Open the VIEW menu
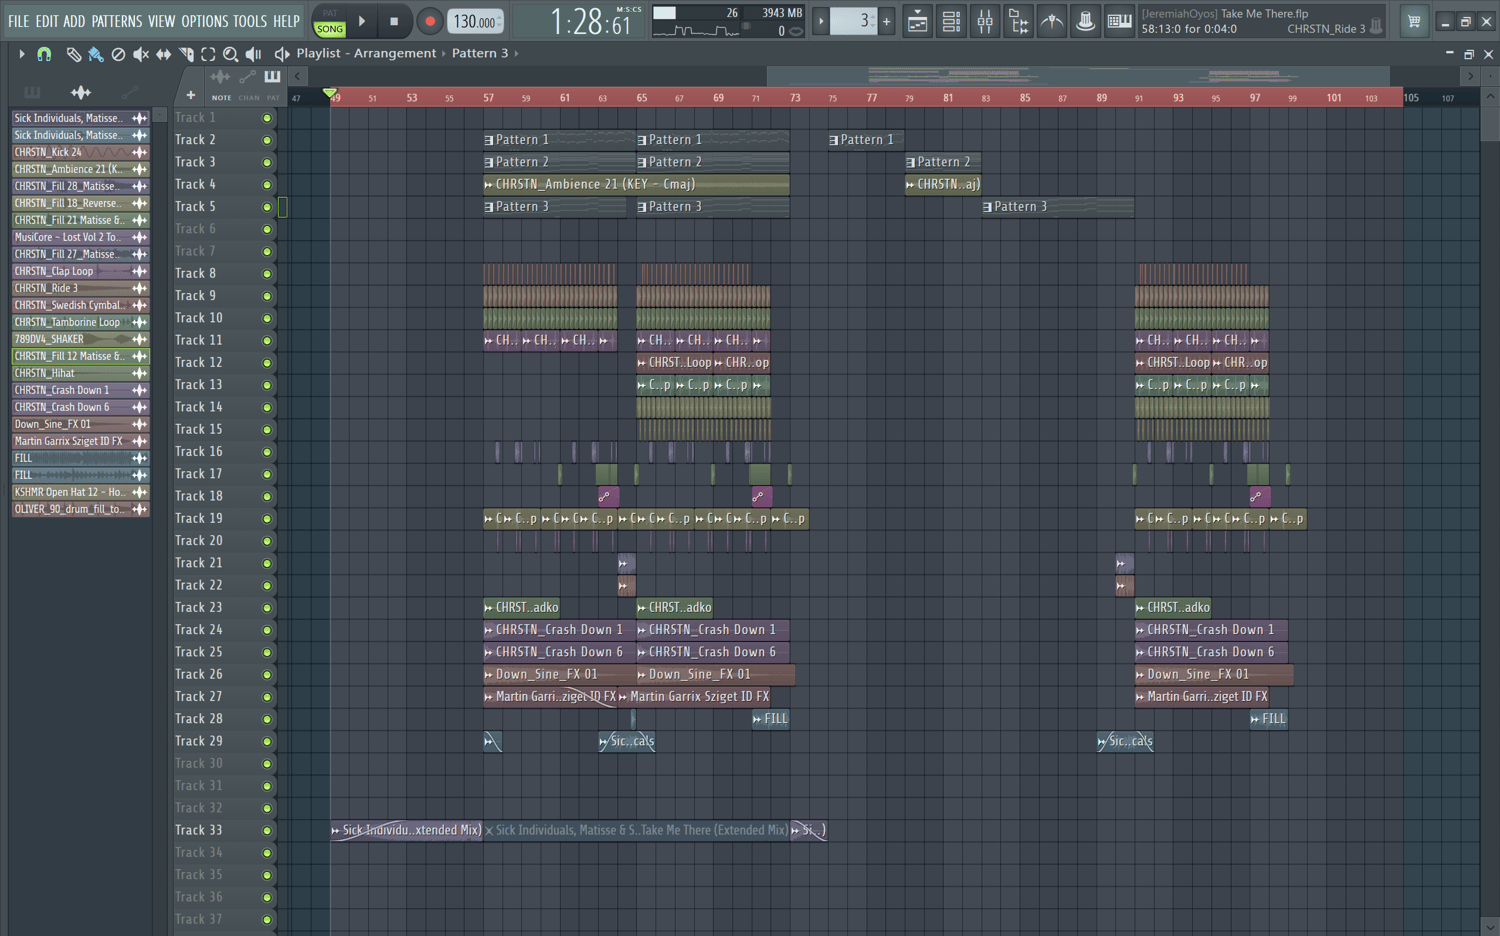This screenshot has width=1500, height=936. (161, 21)
